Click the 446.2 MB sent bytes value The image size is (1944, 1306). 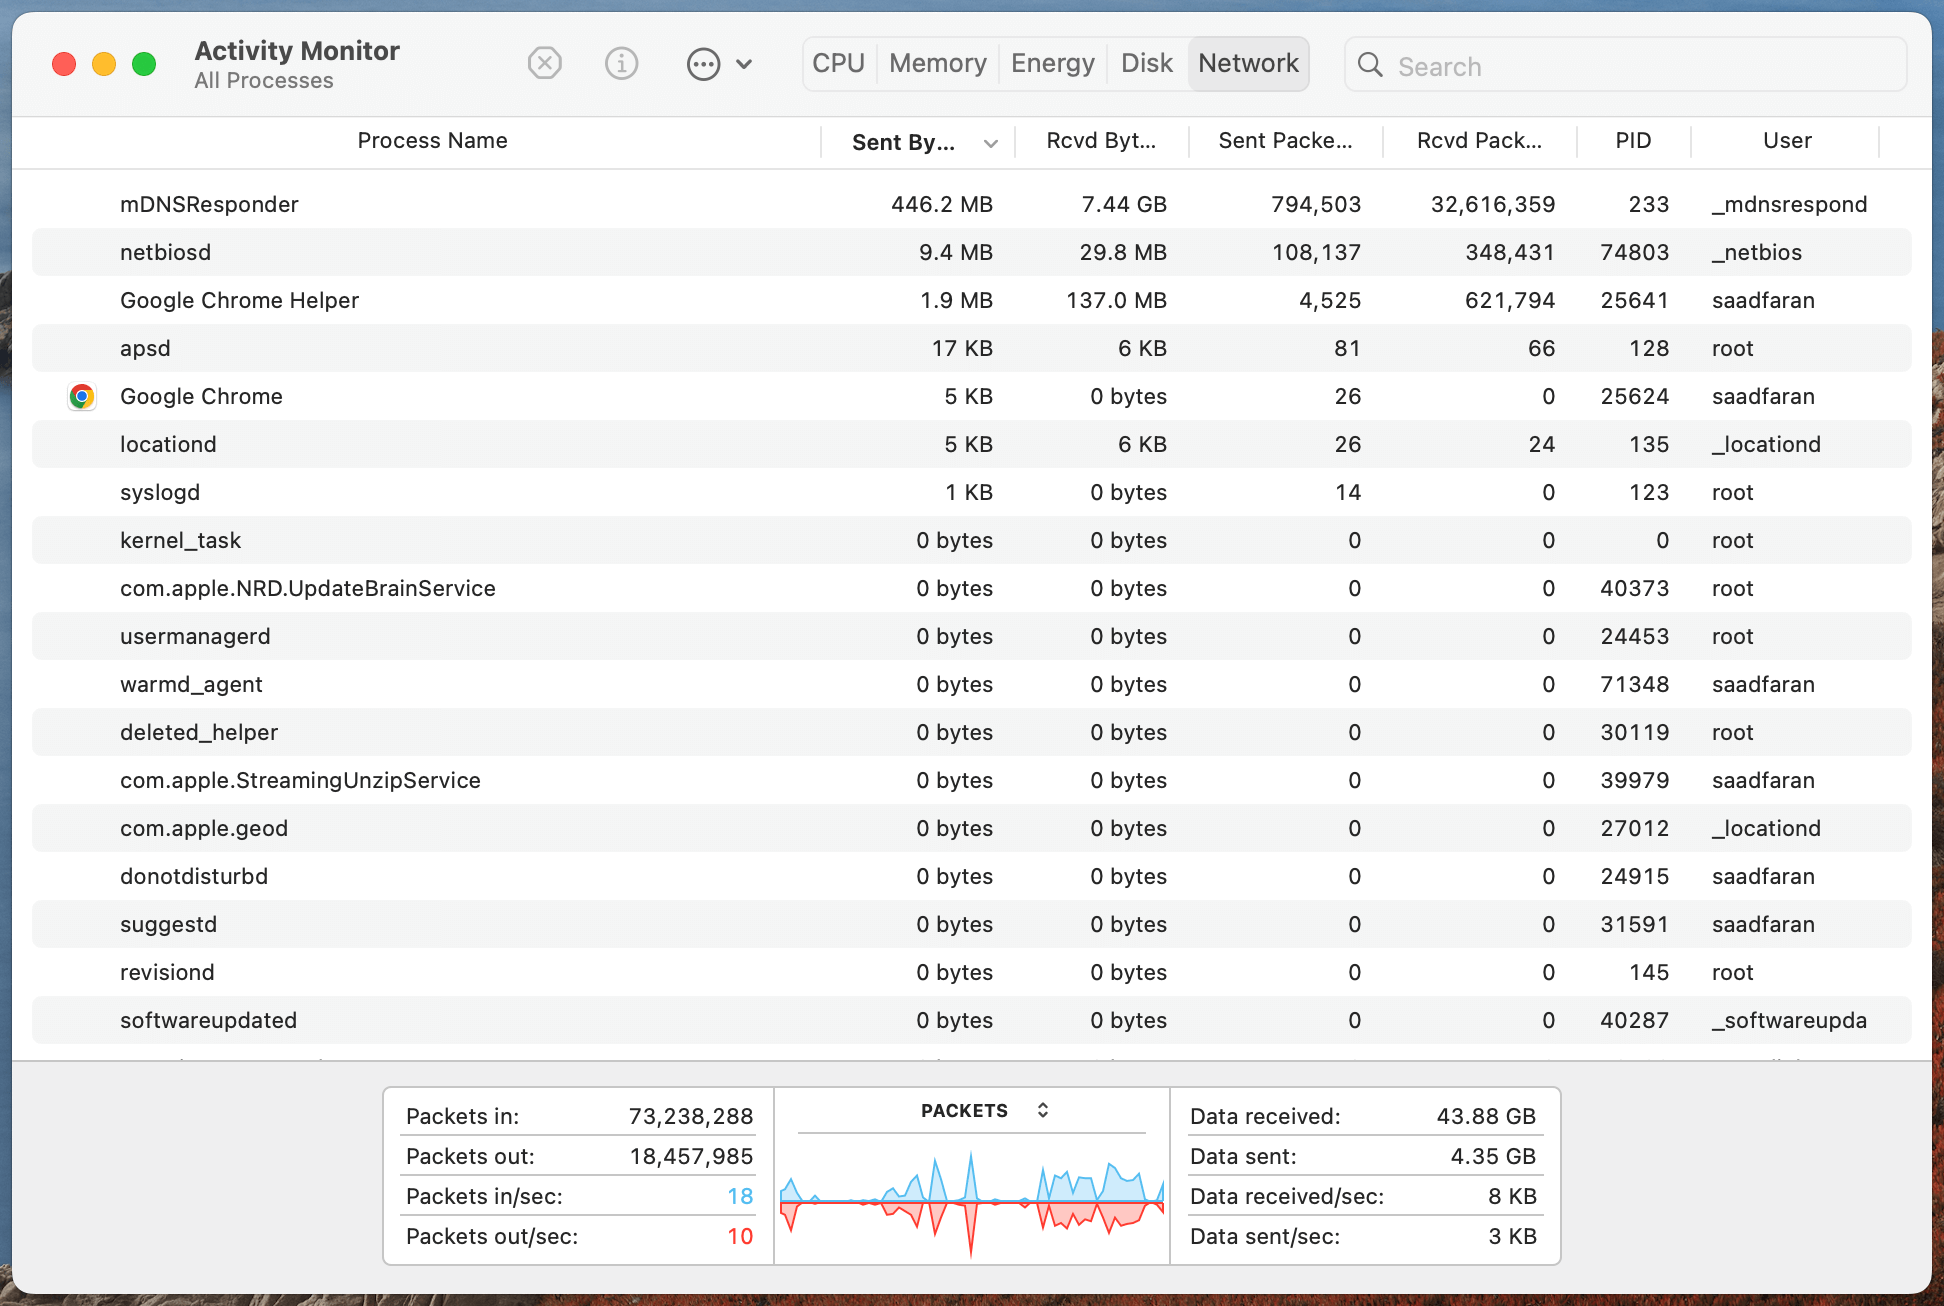point(942,204)
